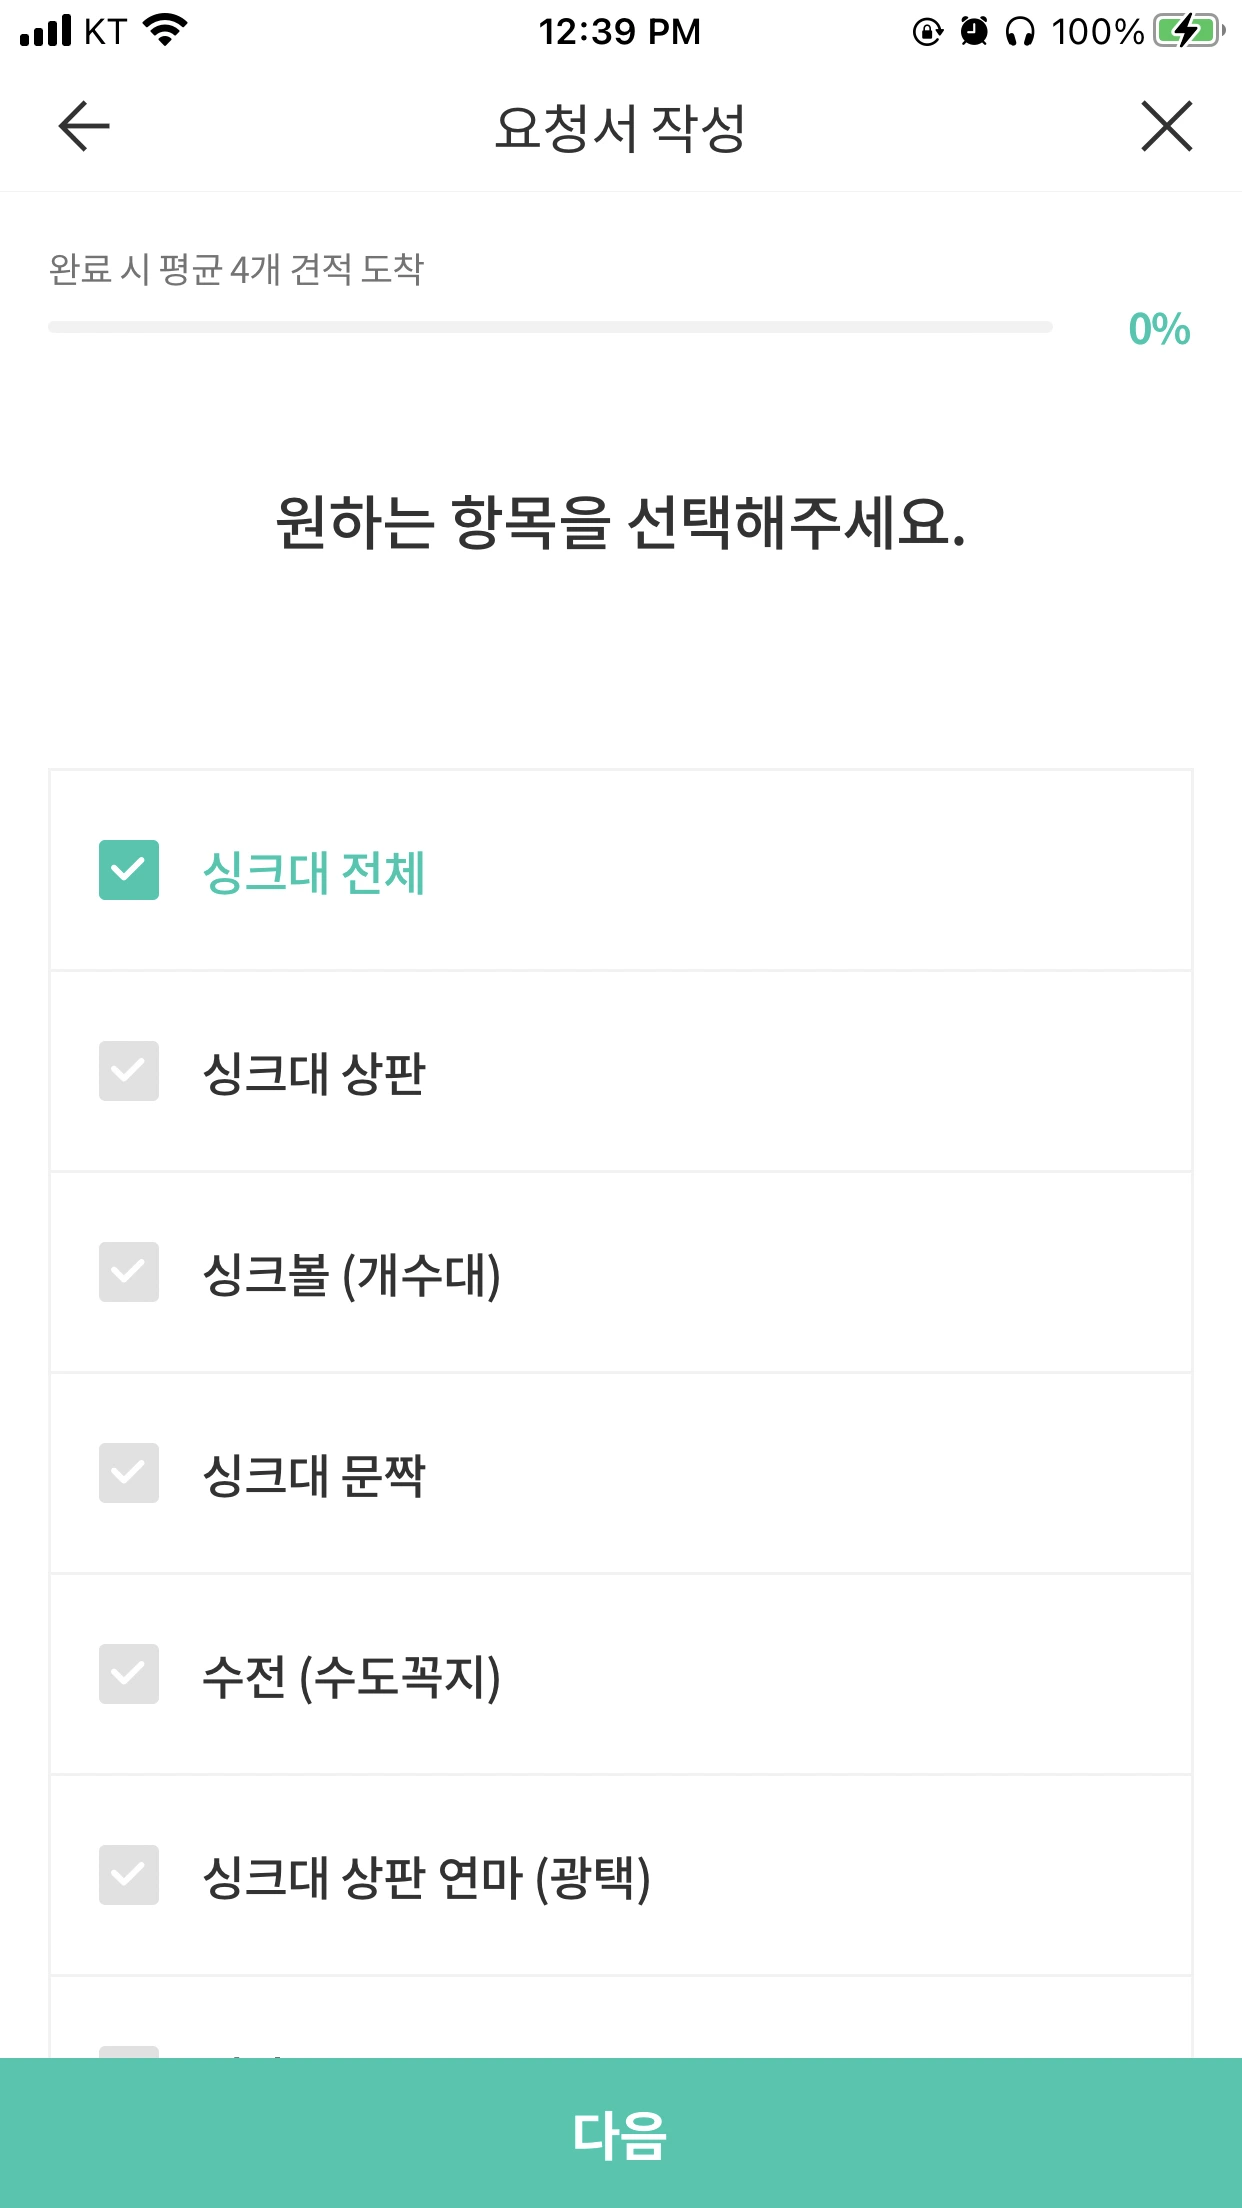Check the 싱크대 문짝 checkbox
This screenshot has height=2208, width=1242.
pos(129,1473)
